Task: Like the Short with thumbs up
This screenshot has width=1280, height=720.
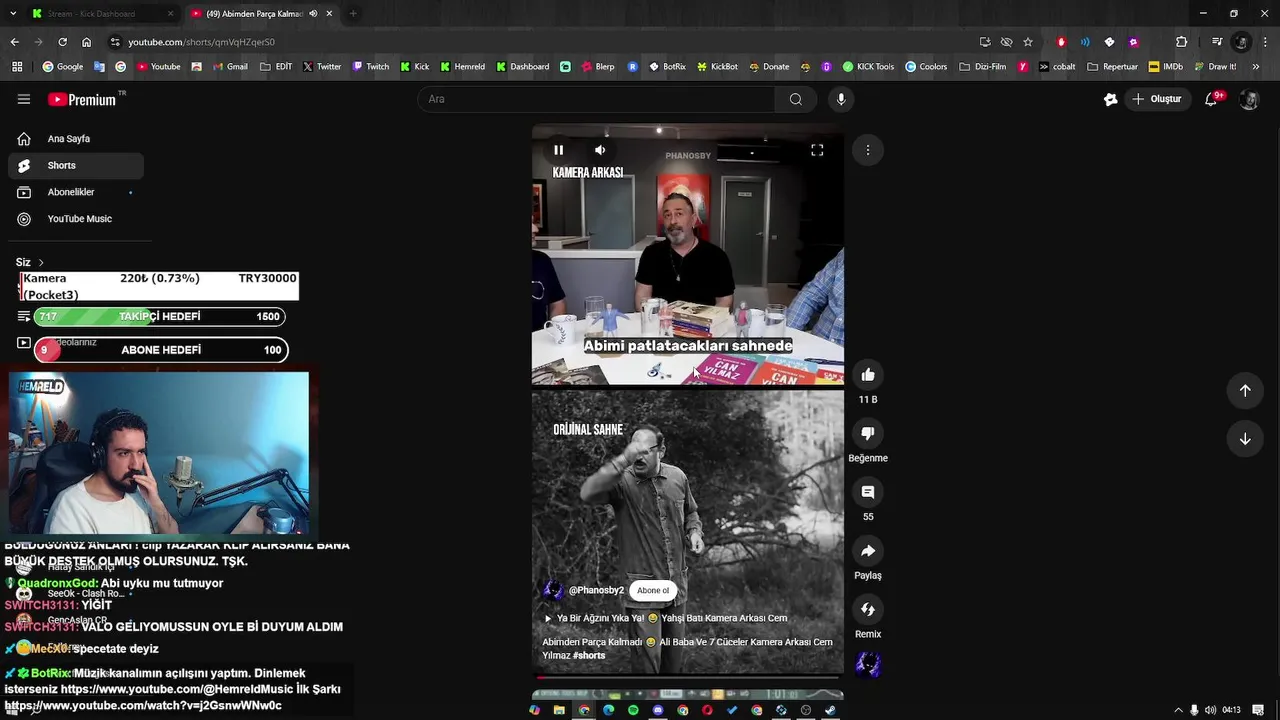Action: coord(868,375)
